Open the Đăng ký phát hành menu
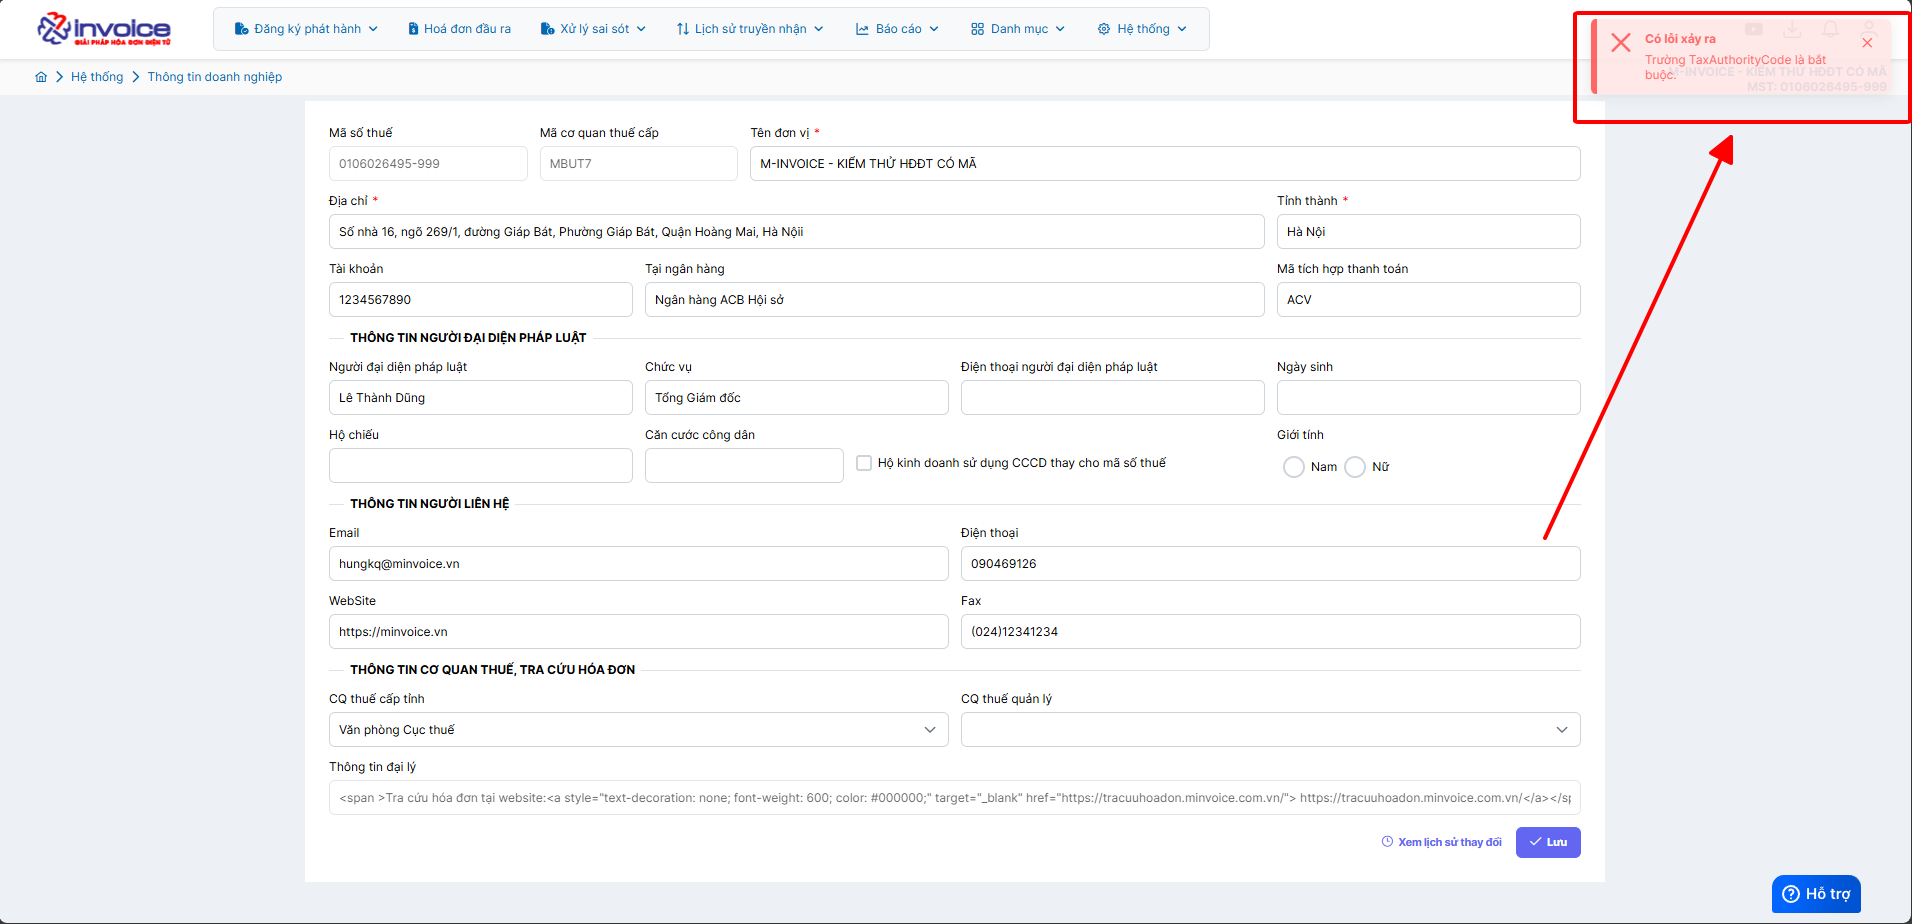Image resolution: width=1912 pixels, height=924 pixels. click(306, 29)
